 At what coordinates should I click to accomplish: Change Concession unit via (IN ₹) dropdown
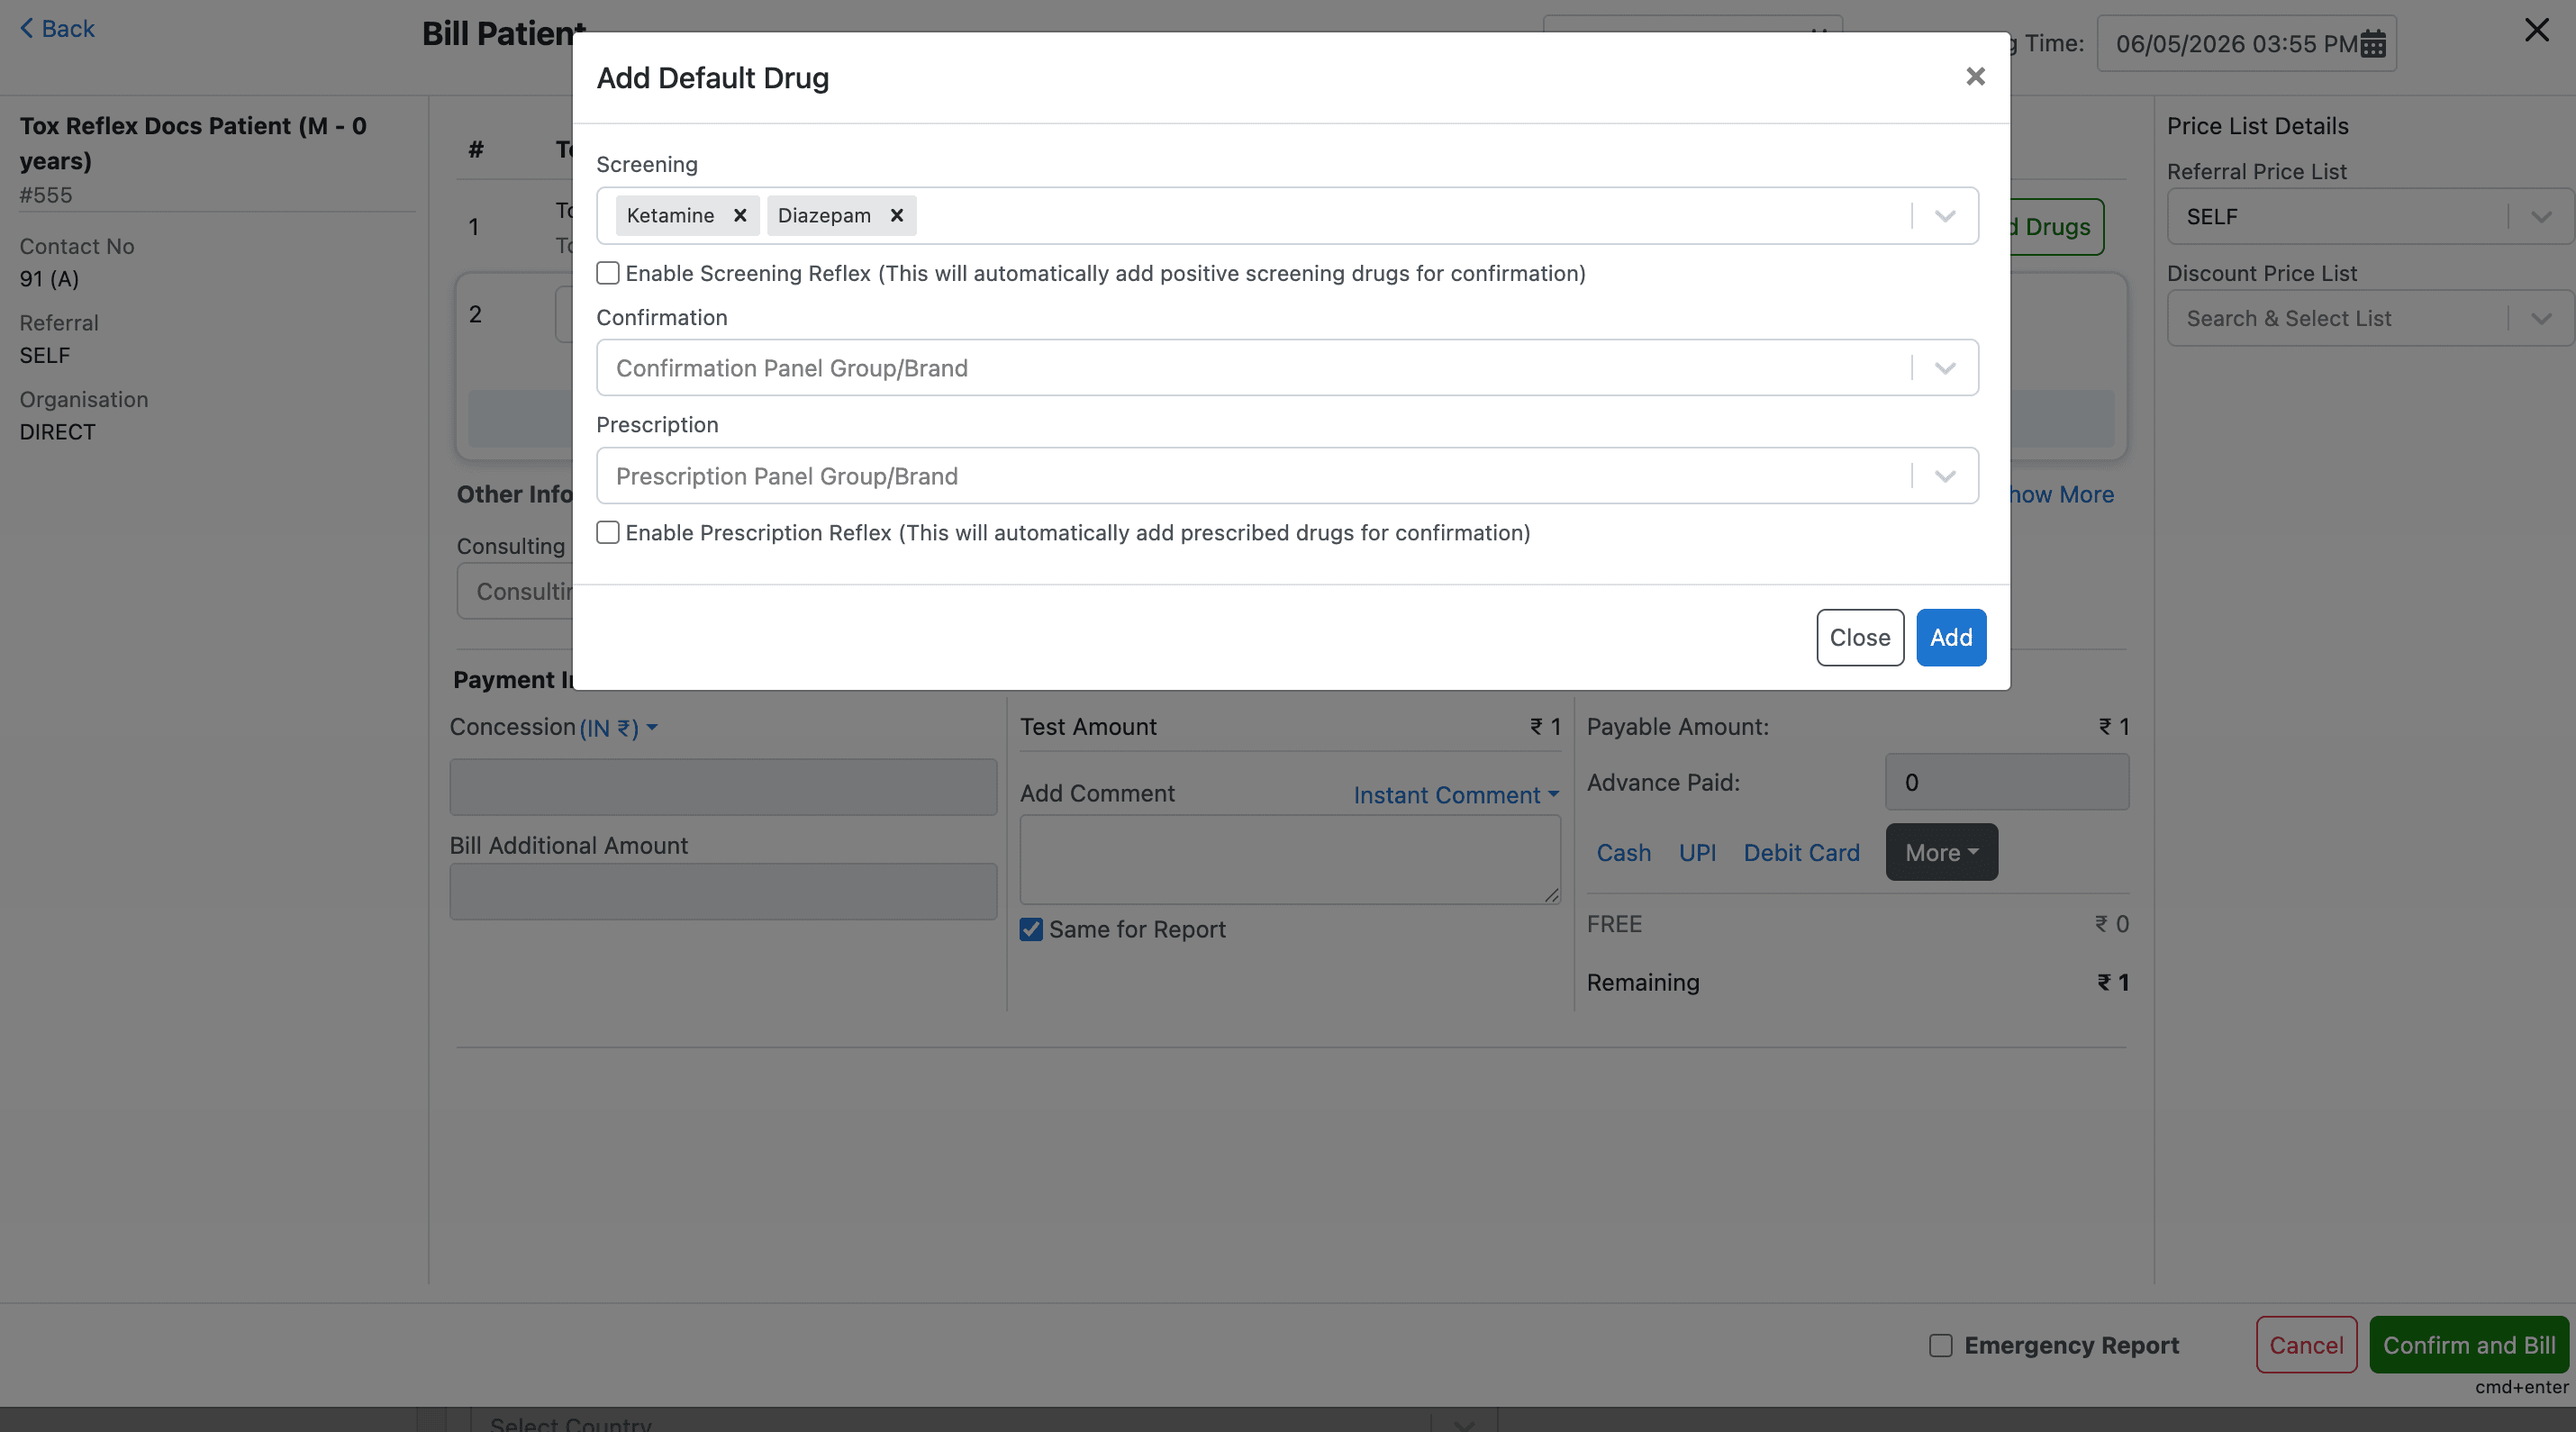619,728
